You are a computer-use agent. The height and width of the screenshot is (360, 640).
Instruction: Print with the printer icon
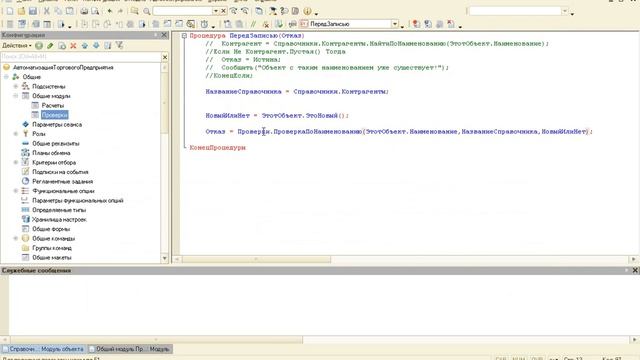coord(84,11)
